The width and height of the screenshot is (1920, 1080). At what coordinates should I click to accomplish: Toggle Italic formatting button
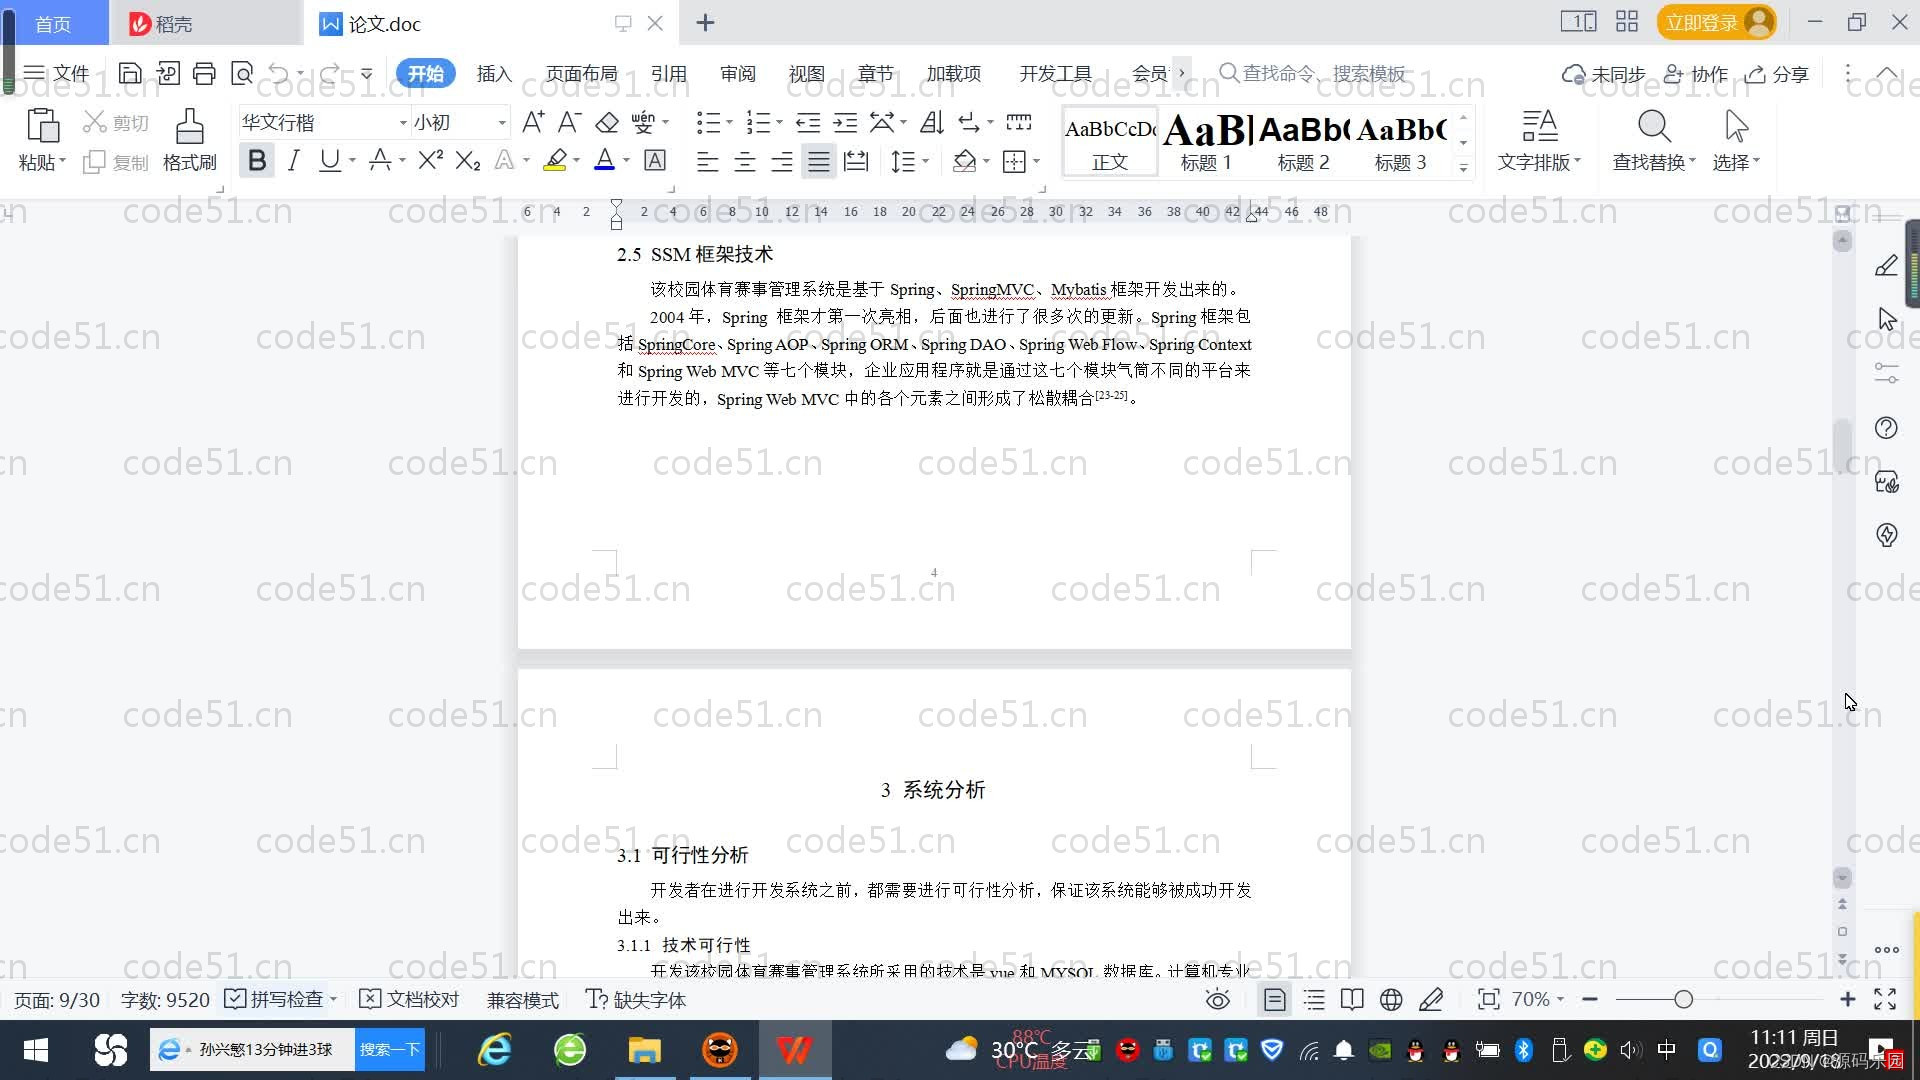click(x=293, y=161)
